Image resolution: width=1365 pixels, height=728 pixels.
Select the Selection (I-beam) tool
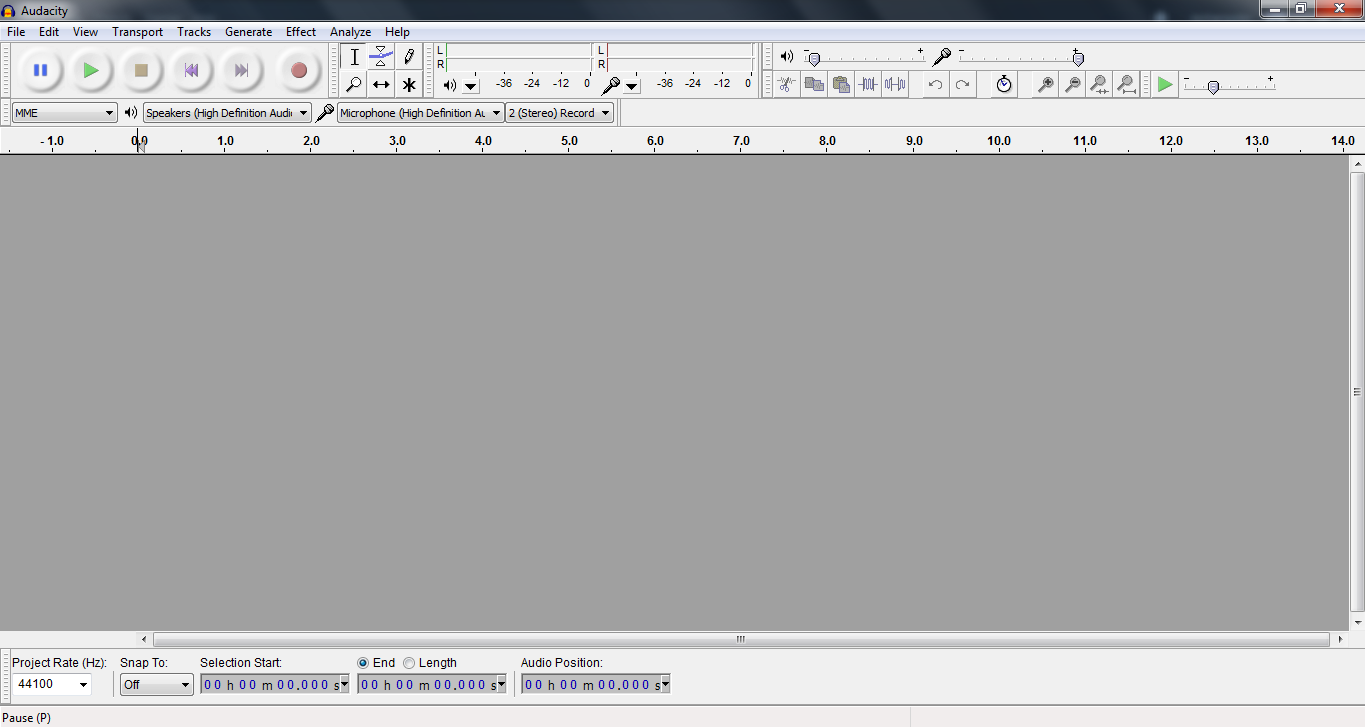pyautogui.click(x=354, y=57)
